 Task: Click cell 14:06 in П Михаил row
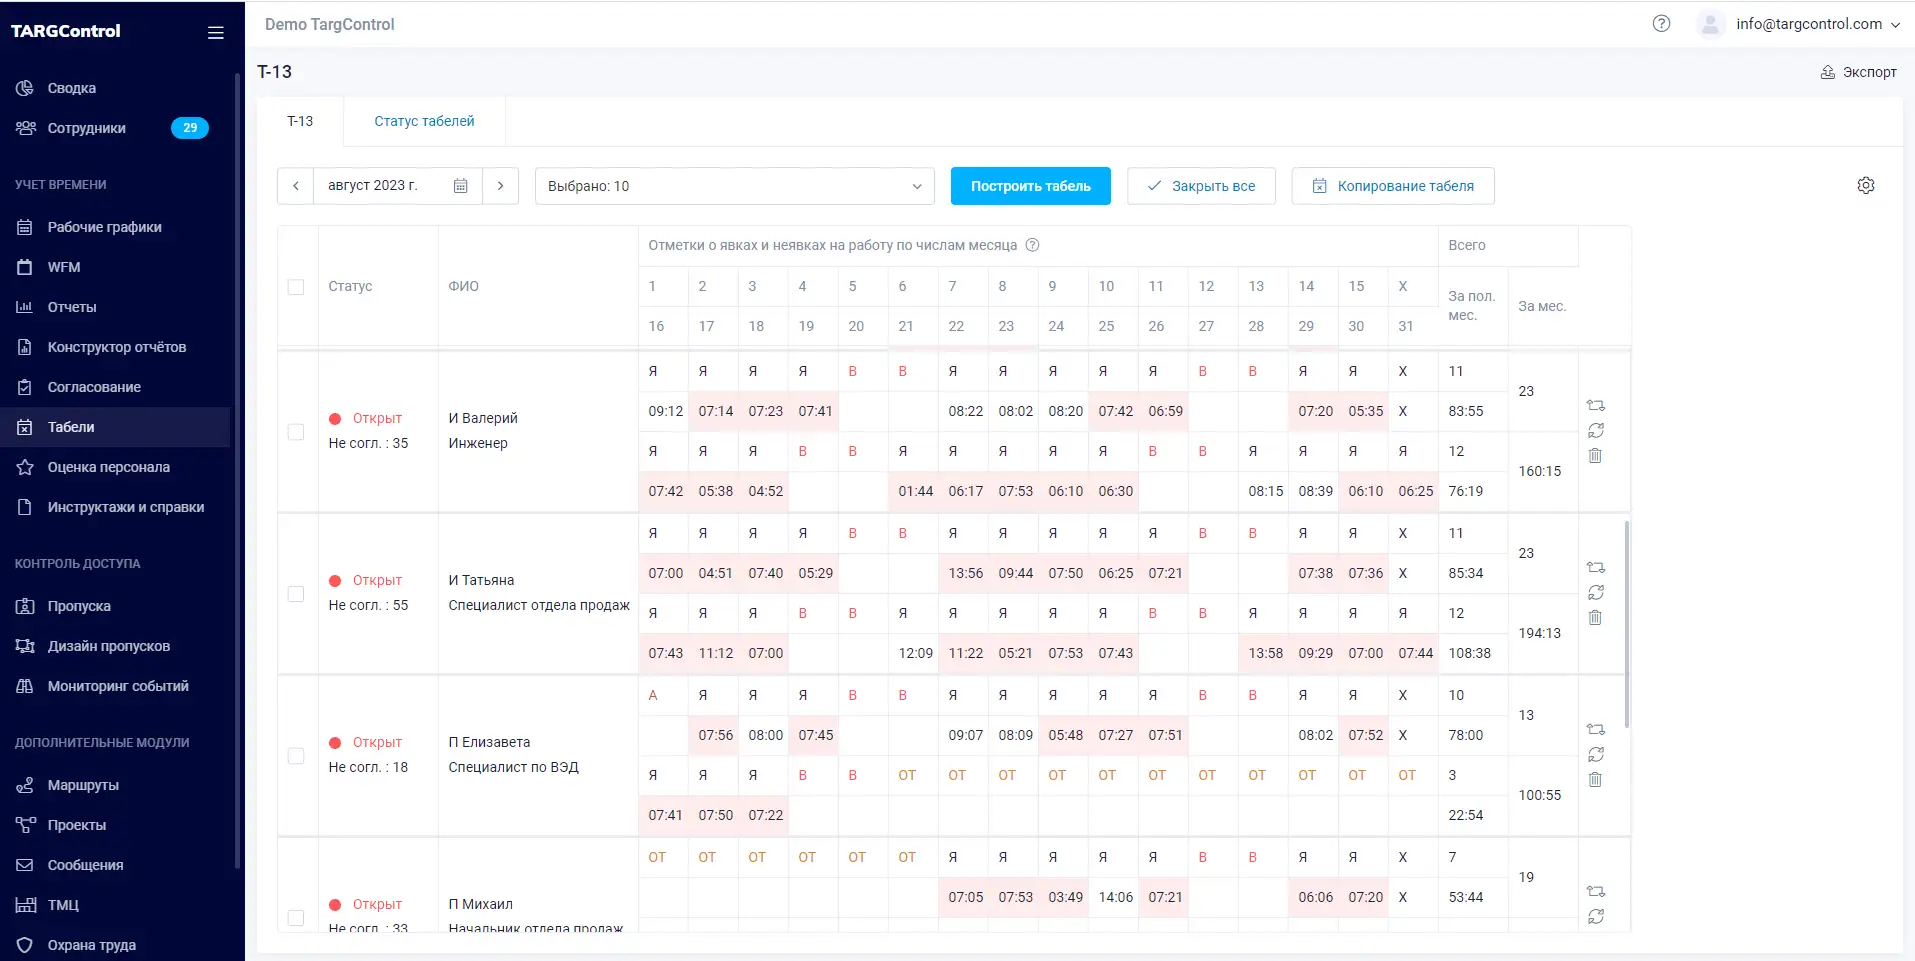1115,897
